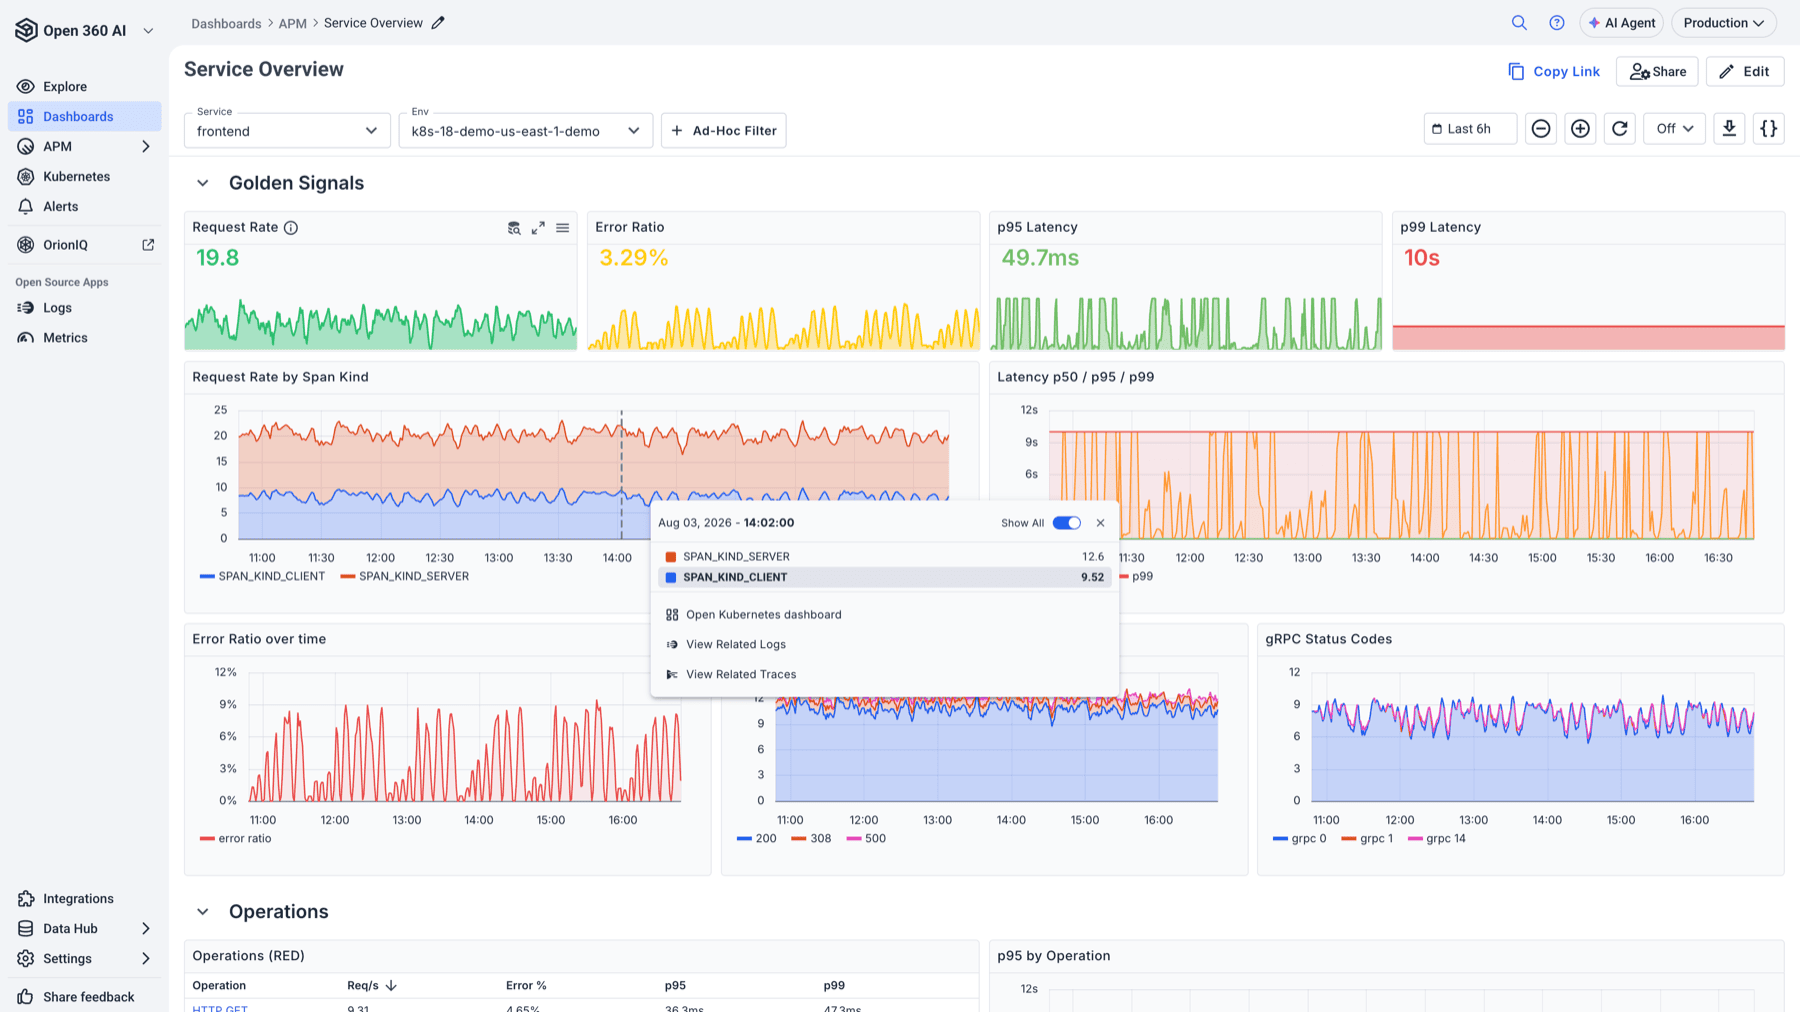Toggle grpc 14 legend series

click(1437, 839)
